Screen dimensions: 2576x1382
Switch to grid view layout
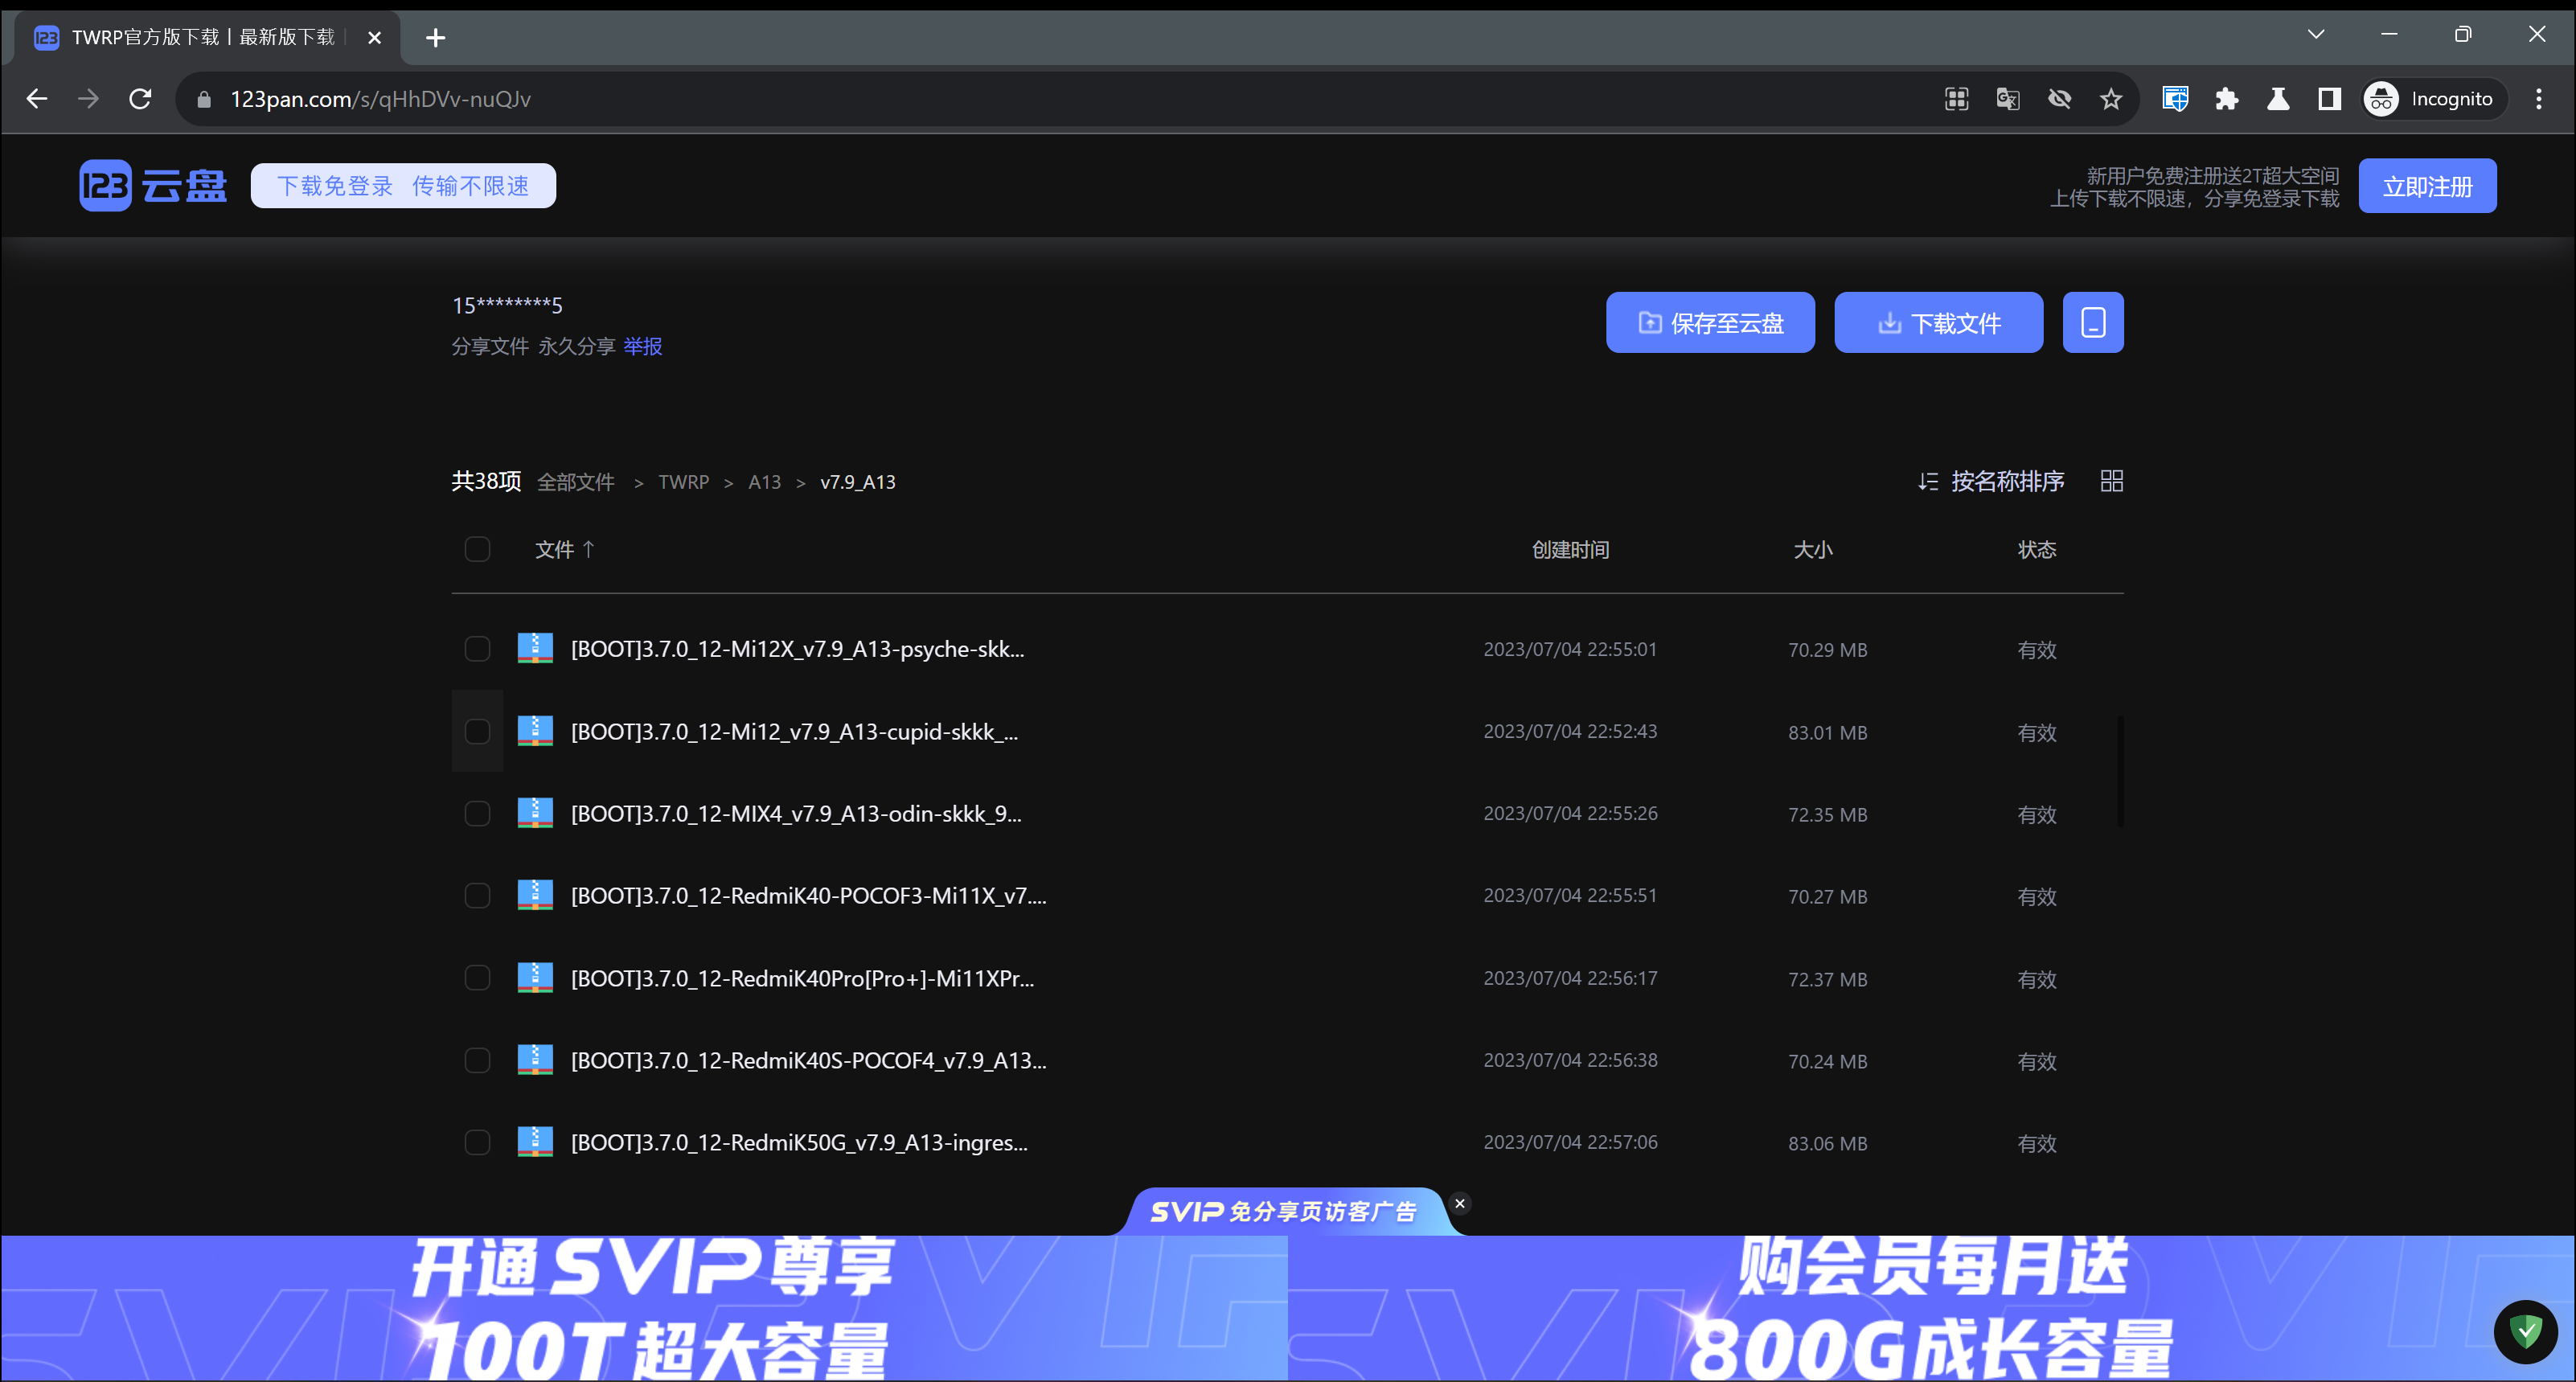[2111, 481]
